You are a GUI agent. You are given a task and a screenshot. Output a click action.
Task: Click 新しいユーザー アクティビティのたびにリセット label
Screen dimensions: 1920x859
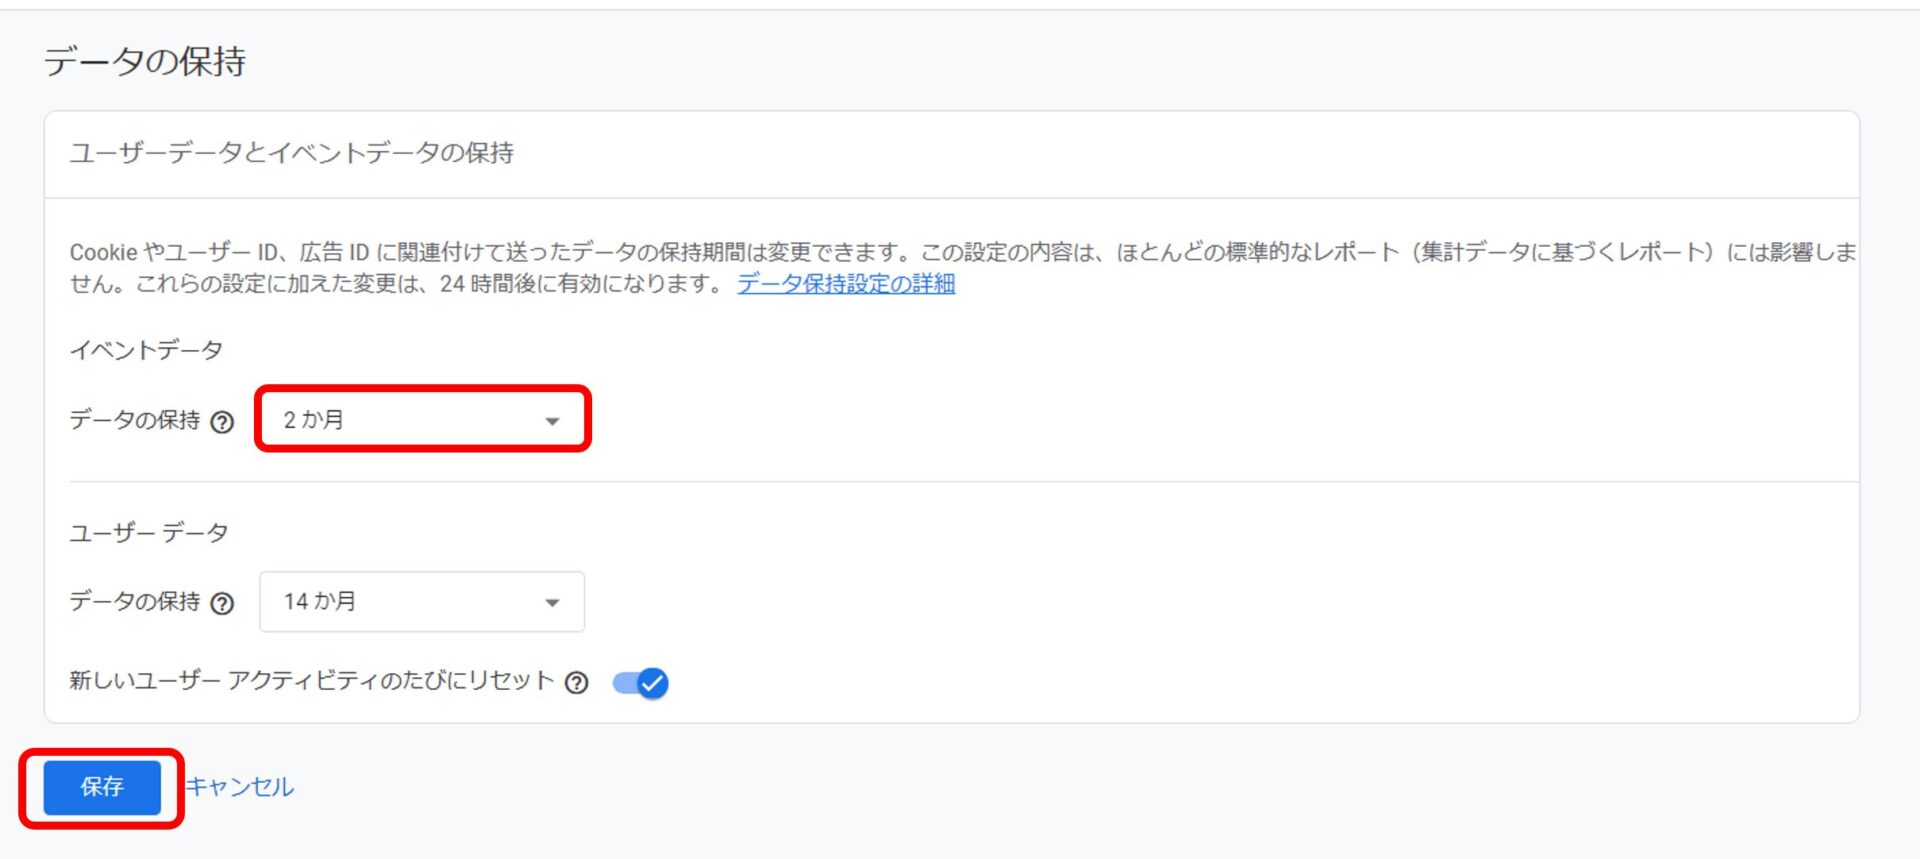(x=312, y=681)
